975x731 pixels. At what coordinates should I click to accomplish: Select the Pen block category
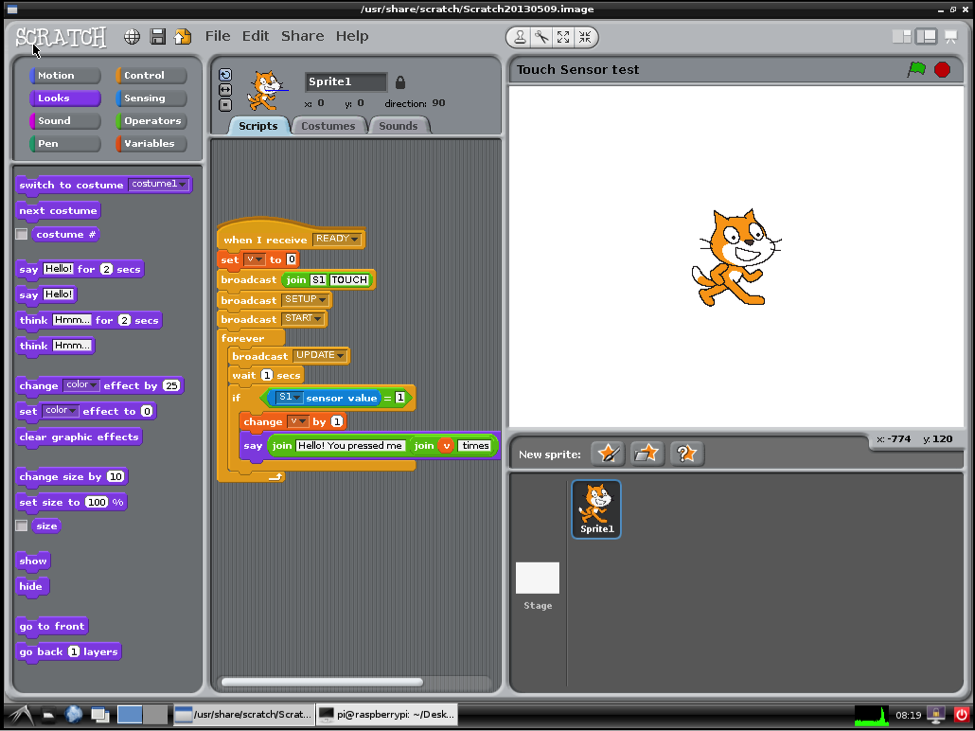pyautogui.click(x=65, y=144)
